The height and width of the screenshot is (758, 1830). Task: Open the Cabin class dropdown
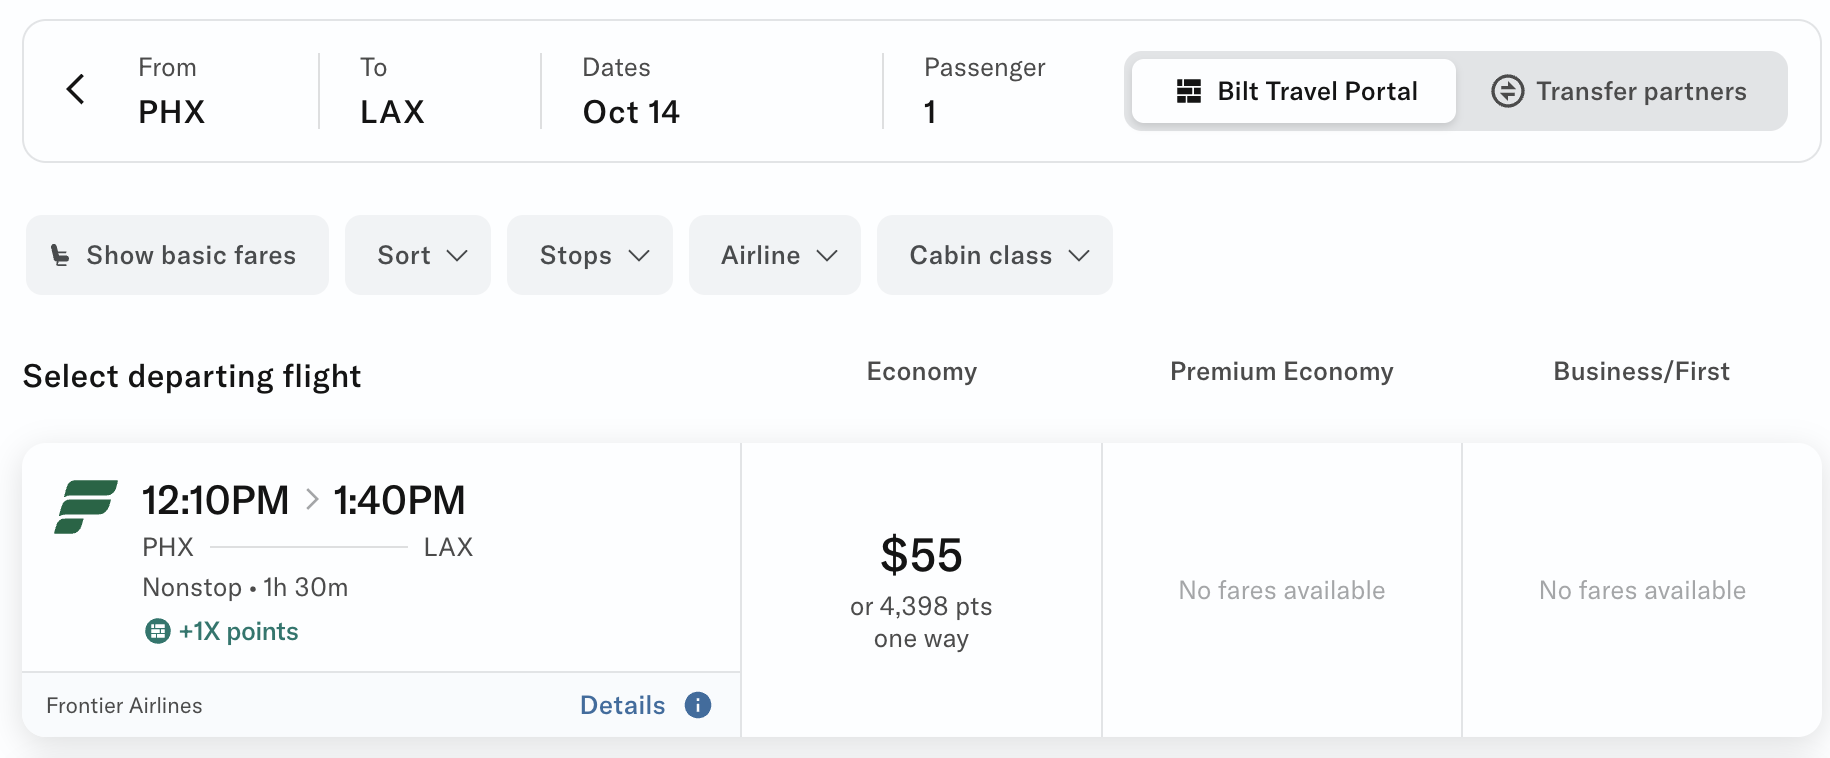point(994,255)
